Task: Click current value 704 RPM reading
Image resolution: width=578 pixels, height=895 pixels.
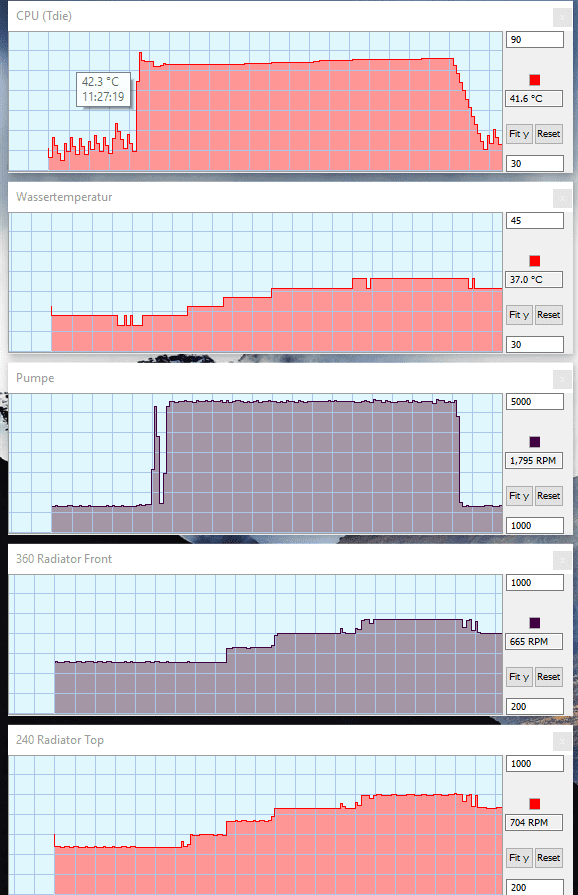Action: [x=534, y=823]
